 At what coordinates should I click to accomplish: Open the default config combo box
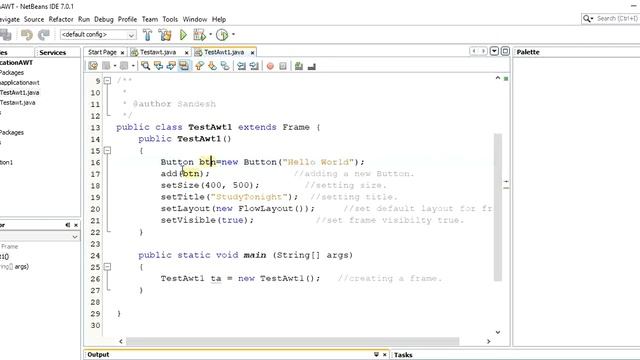(98, 35)
